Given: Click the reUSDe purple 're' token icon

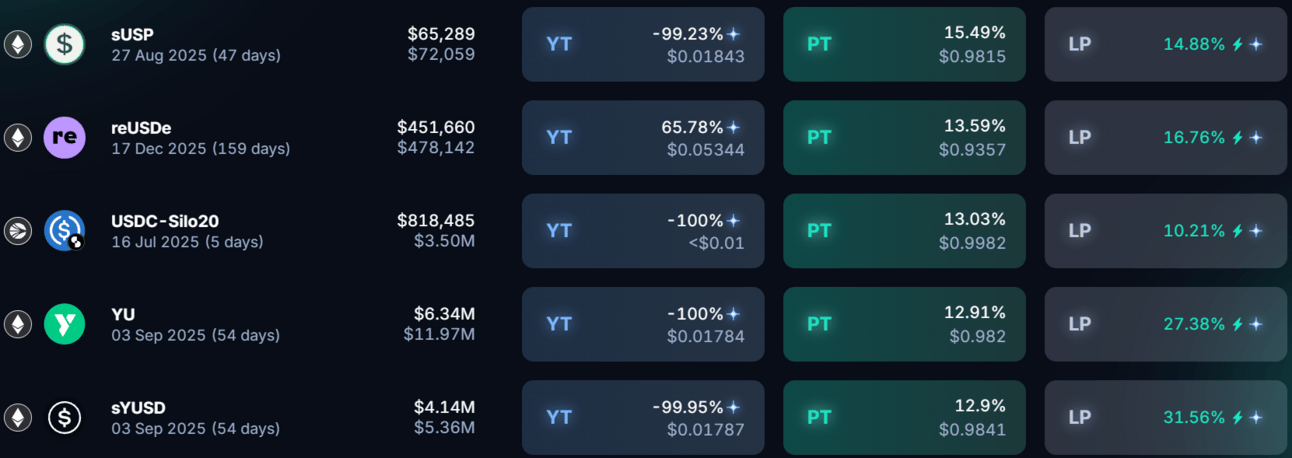Looking at the screenshot, I should (x=65, y=137).
